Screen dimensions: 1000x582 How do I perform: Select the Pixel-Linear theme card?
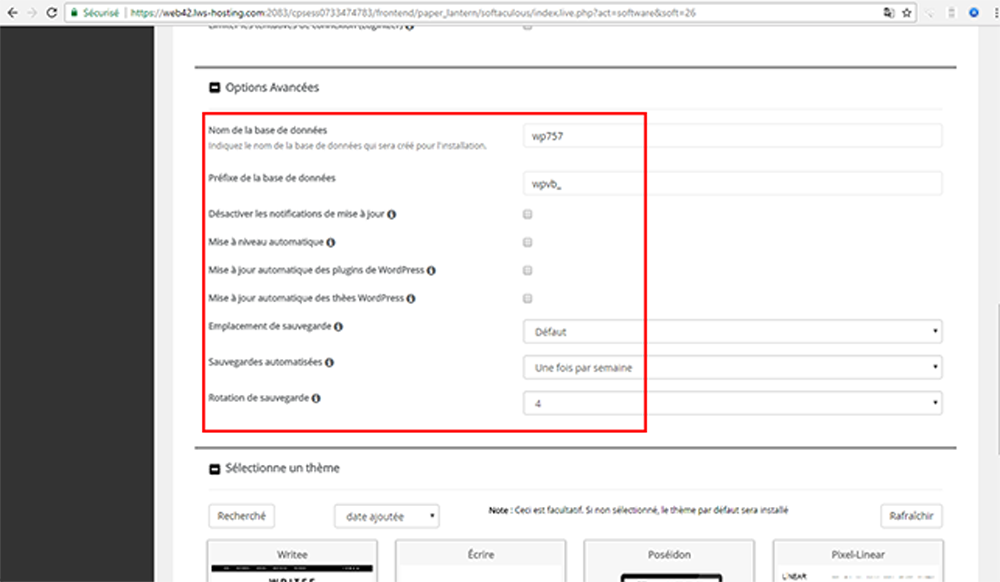tap(858, 561)
